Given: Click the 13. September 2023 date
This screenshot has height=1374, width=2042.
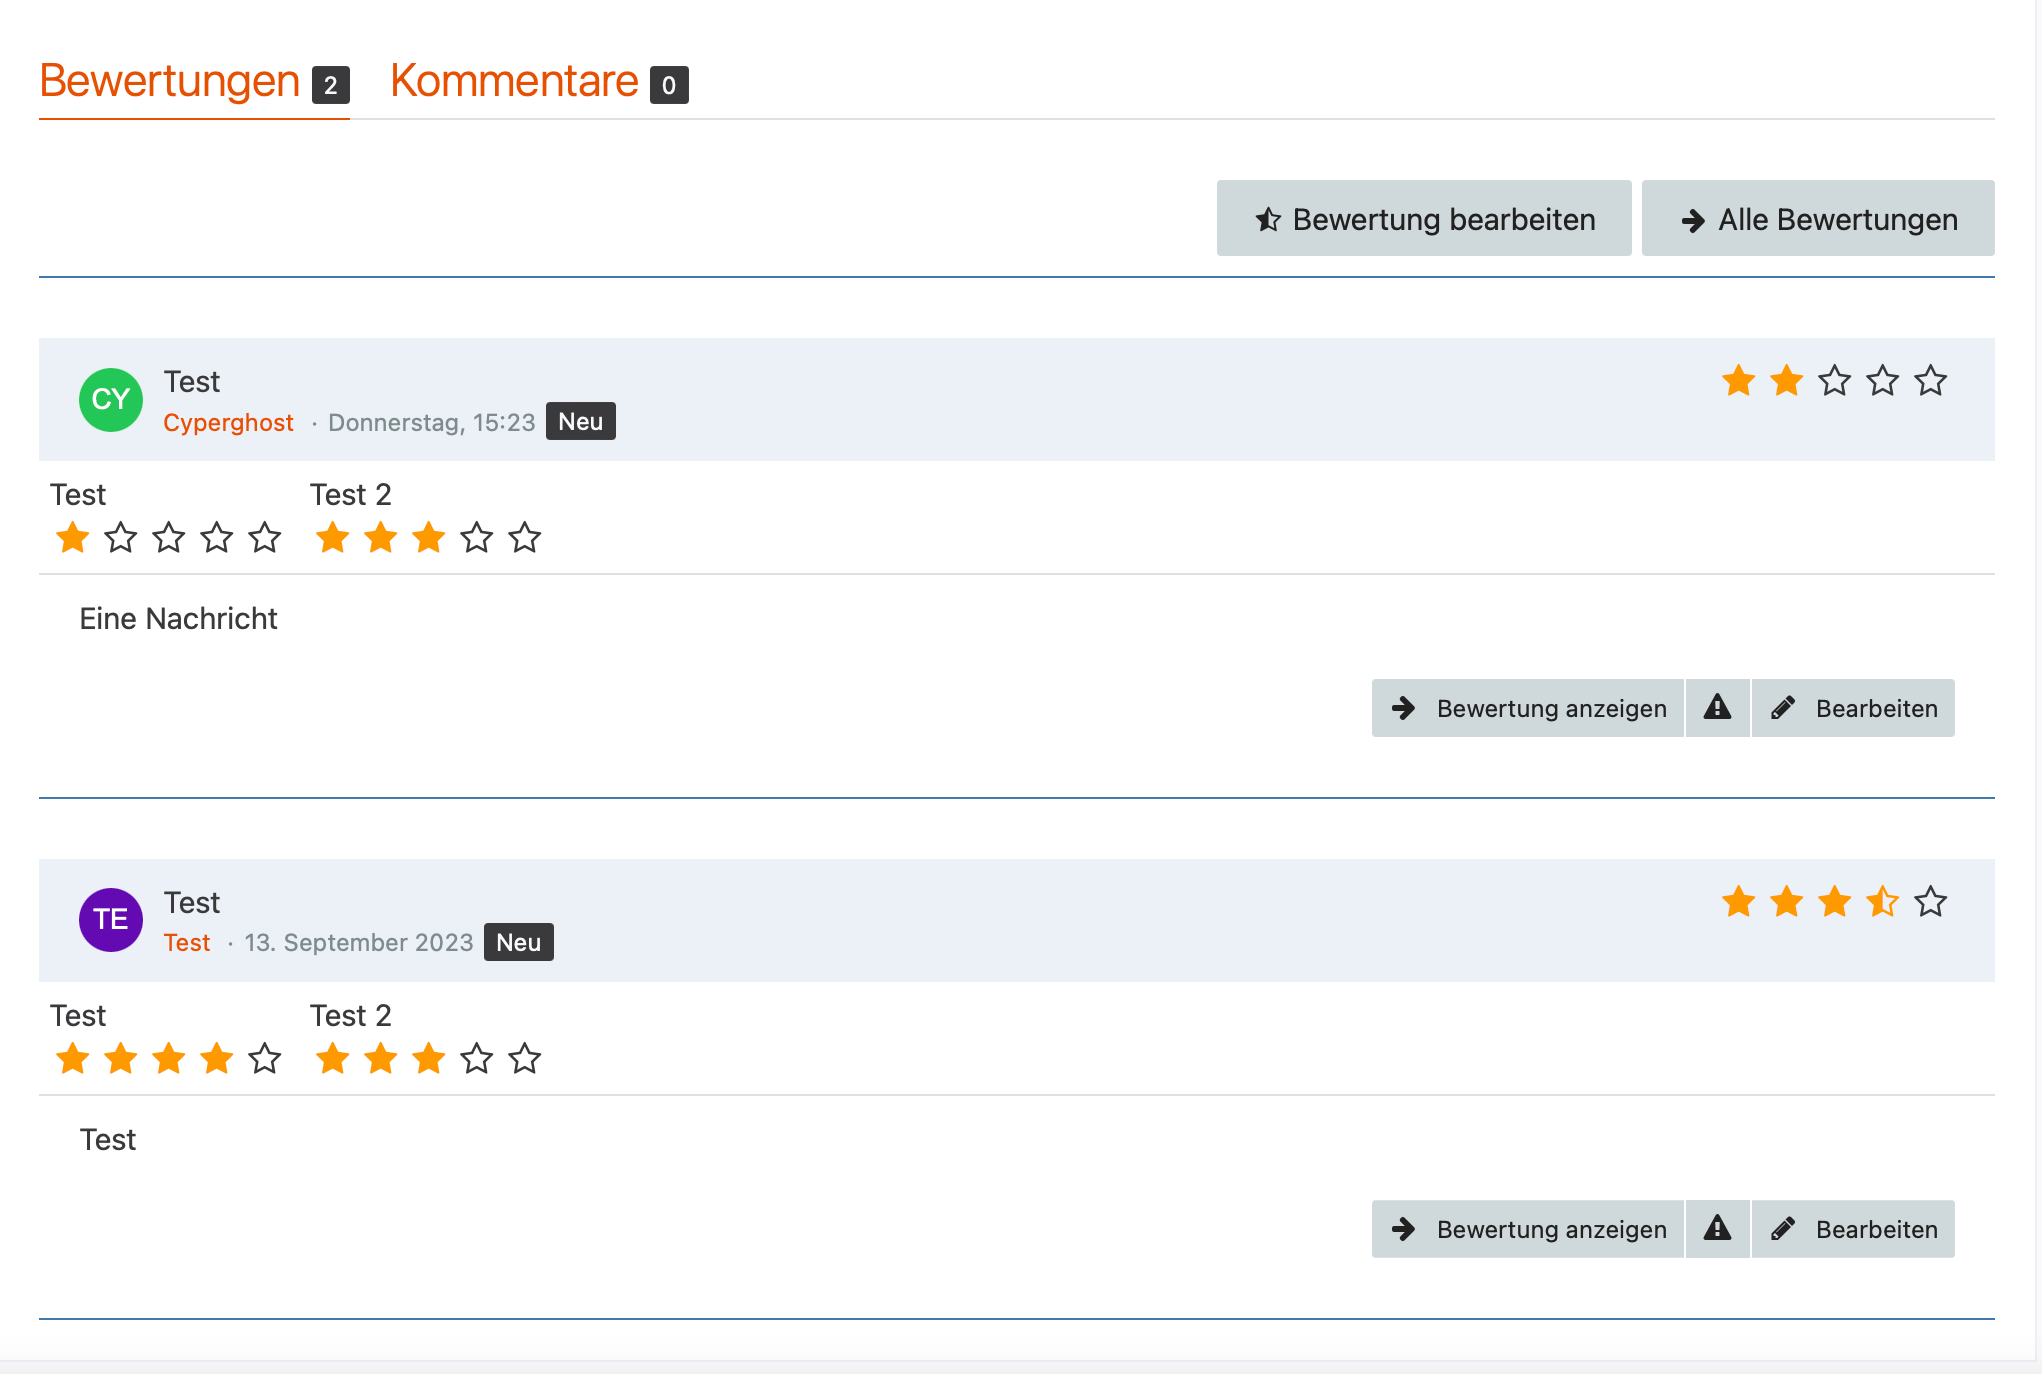Looking at the screenshot, I should coord(358,943).
